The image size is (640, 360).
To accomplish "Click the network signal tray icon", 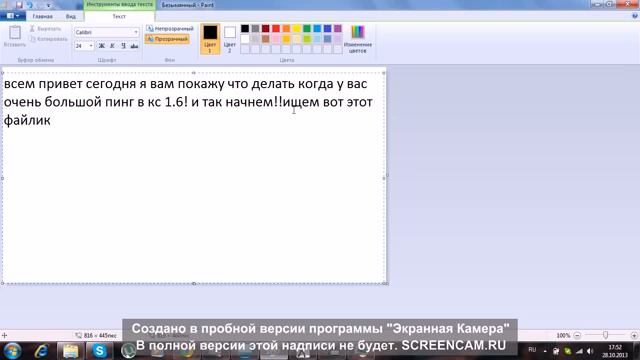I will pos(579,351).
